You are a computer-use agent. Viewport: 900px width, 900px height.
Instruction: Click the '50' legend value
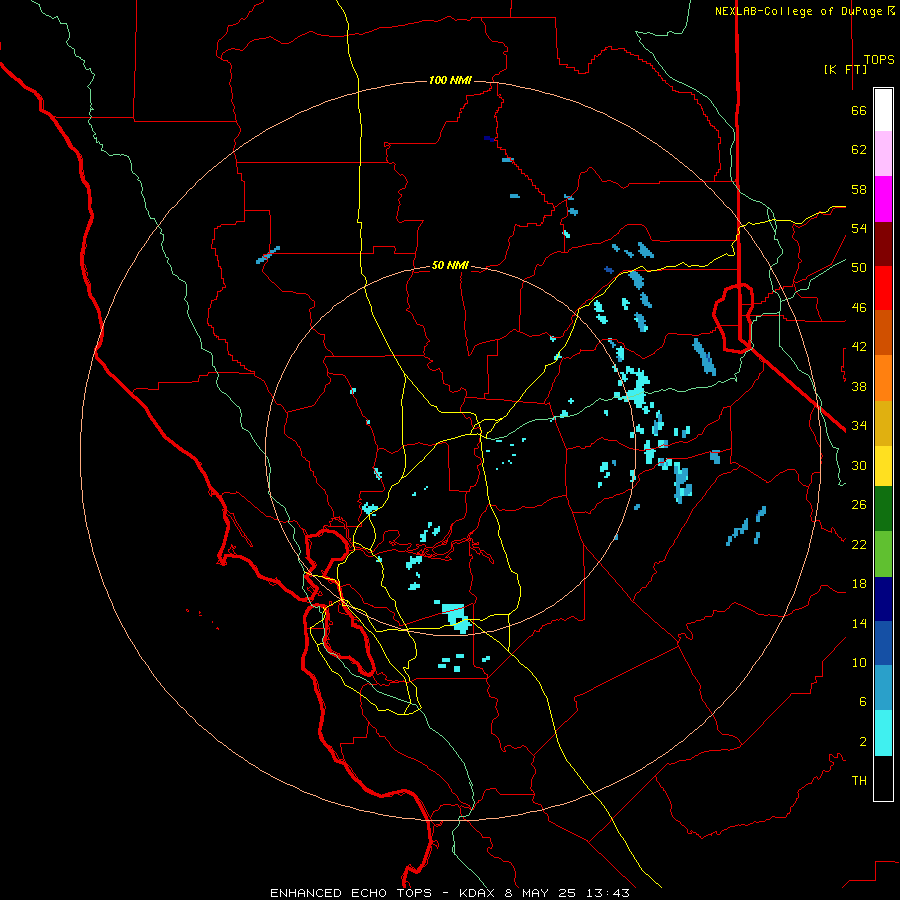(859, 267)
